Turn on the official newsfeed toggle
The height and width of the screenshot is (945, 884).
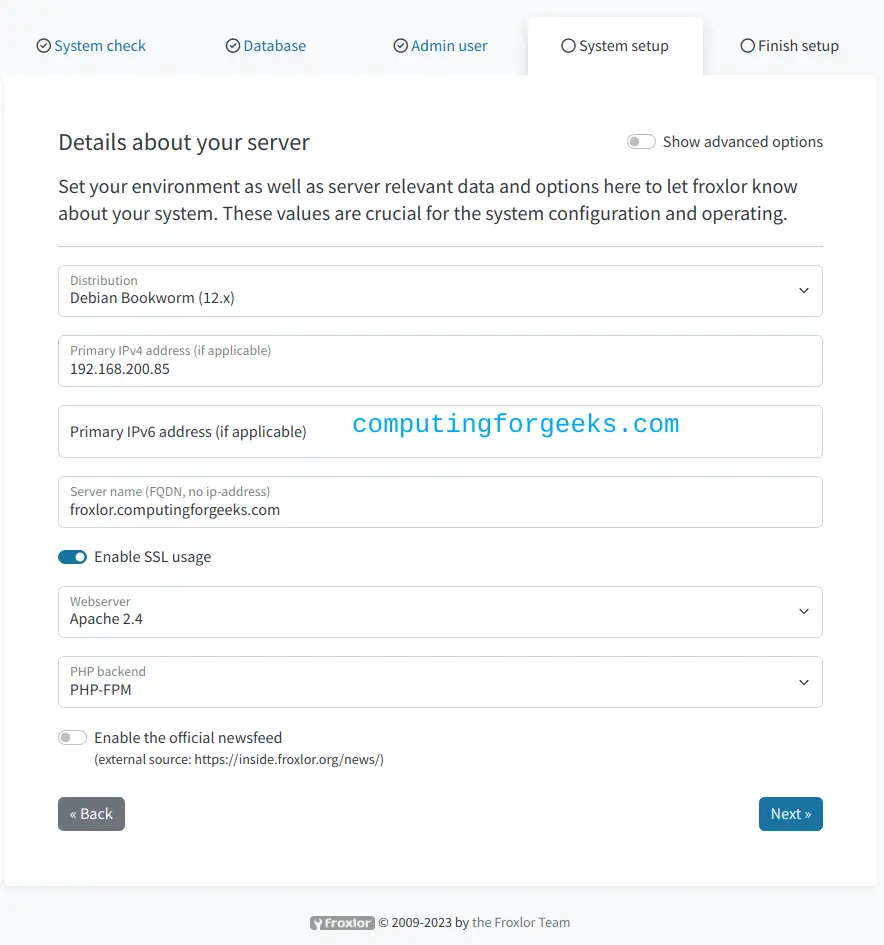(x=72, y=738)
